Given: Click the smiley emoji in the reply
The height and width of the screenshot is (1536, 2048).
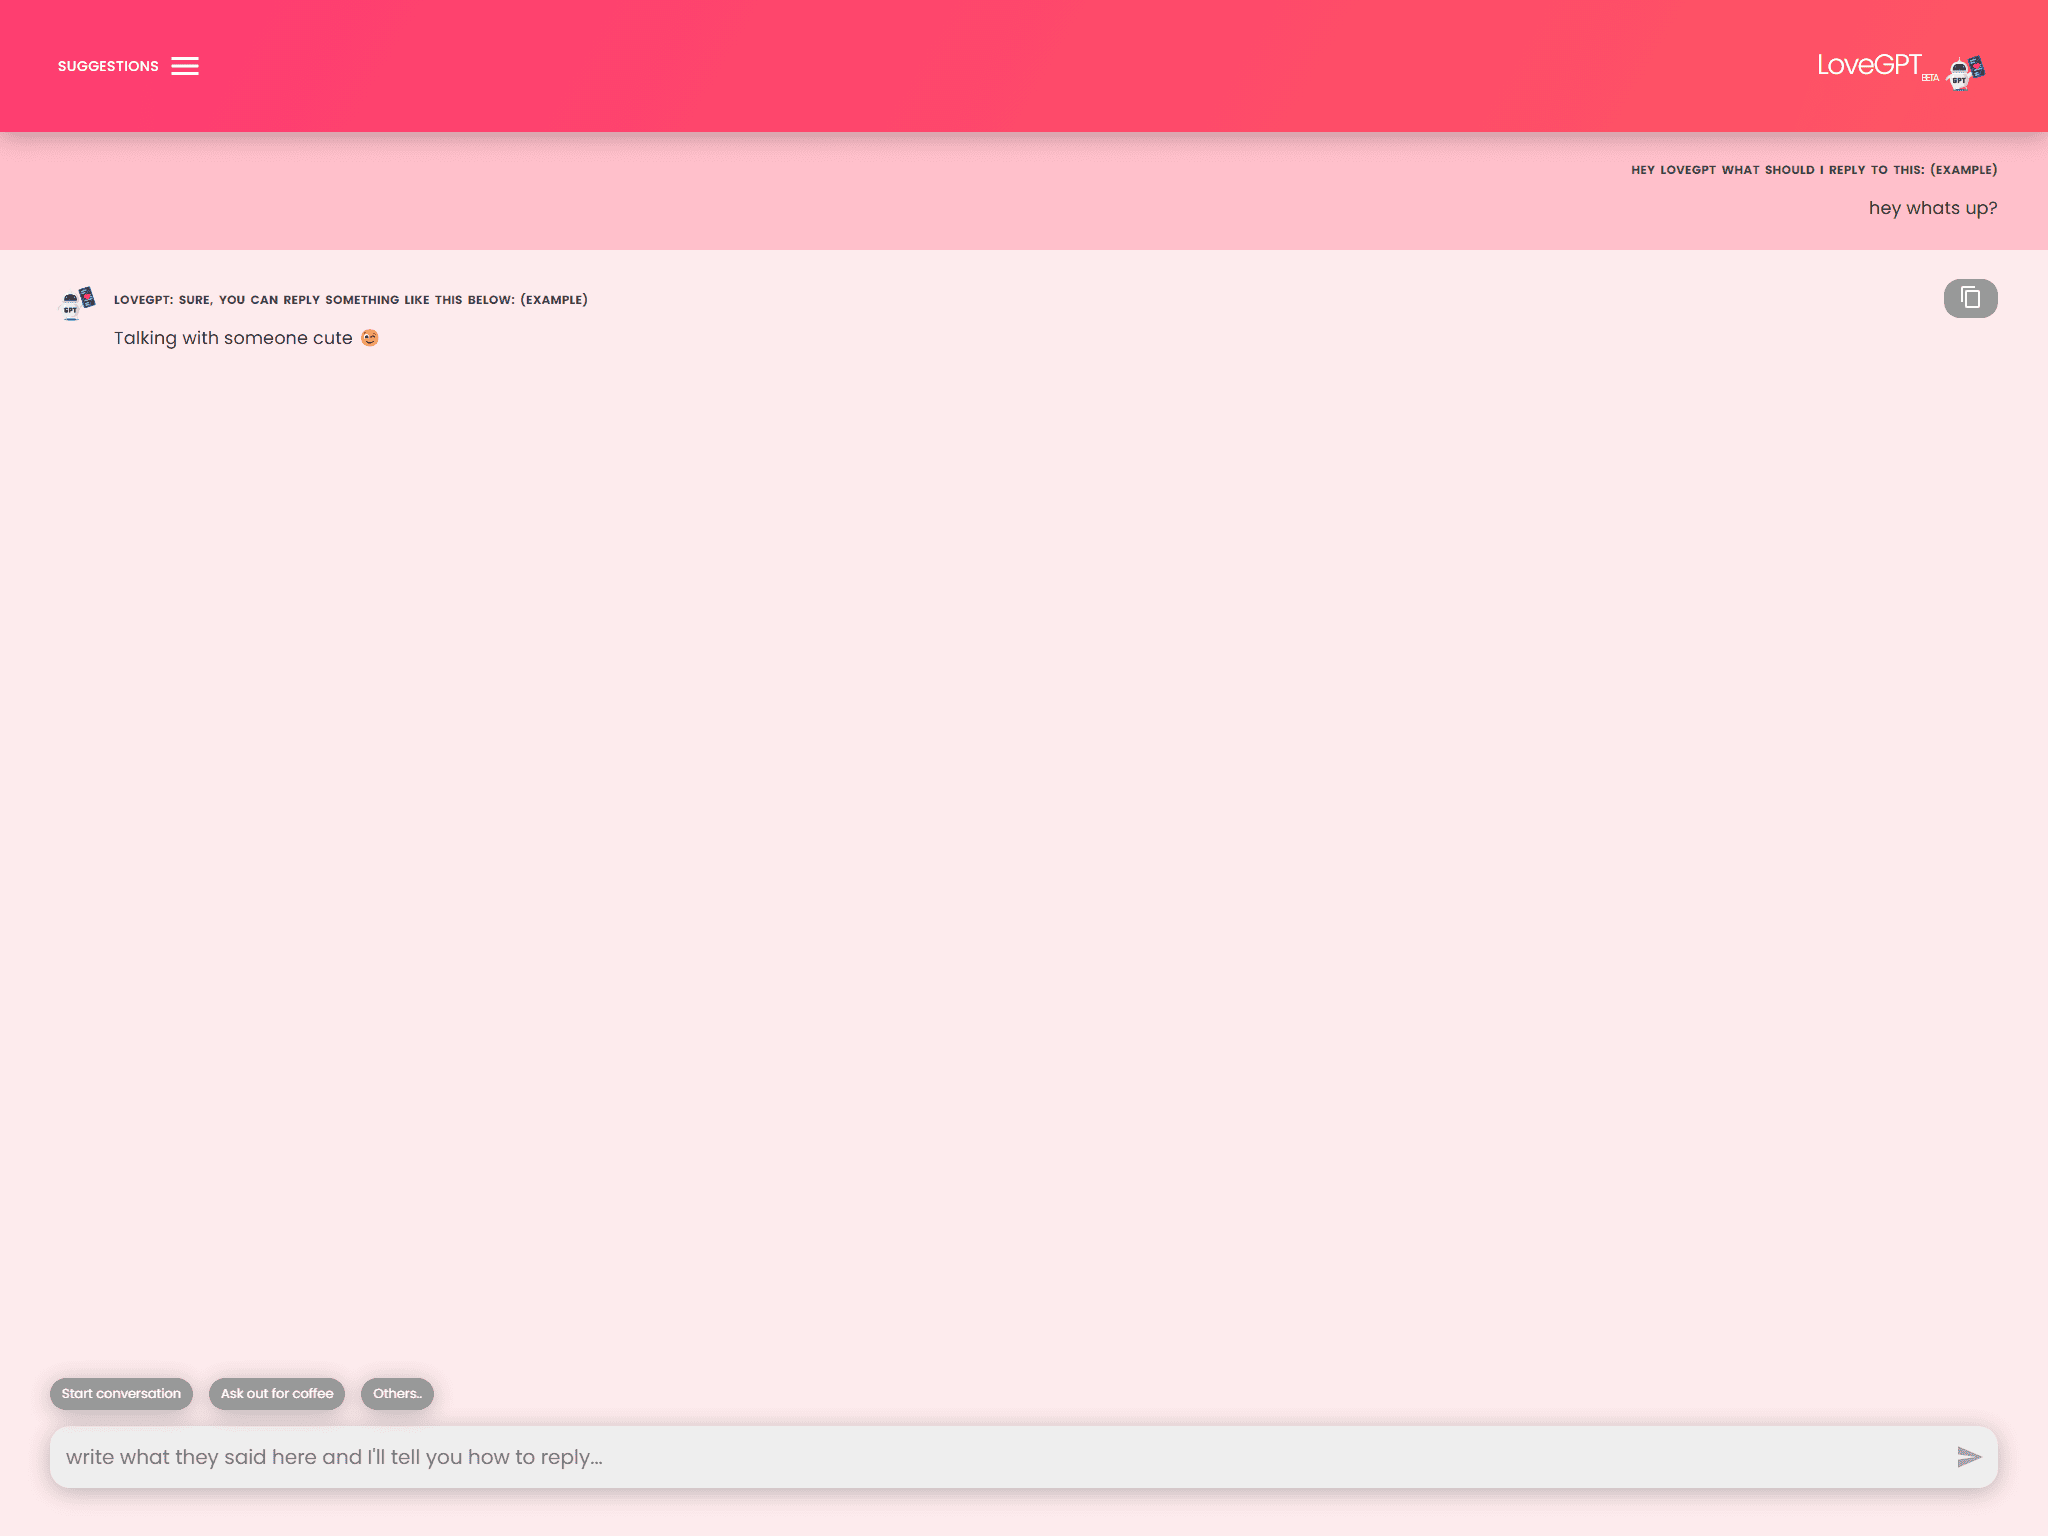Looking at the screenshot, I should (x=370, y=338).
